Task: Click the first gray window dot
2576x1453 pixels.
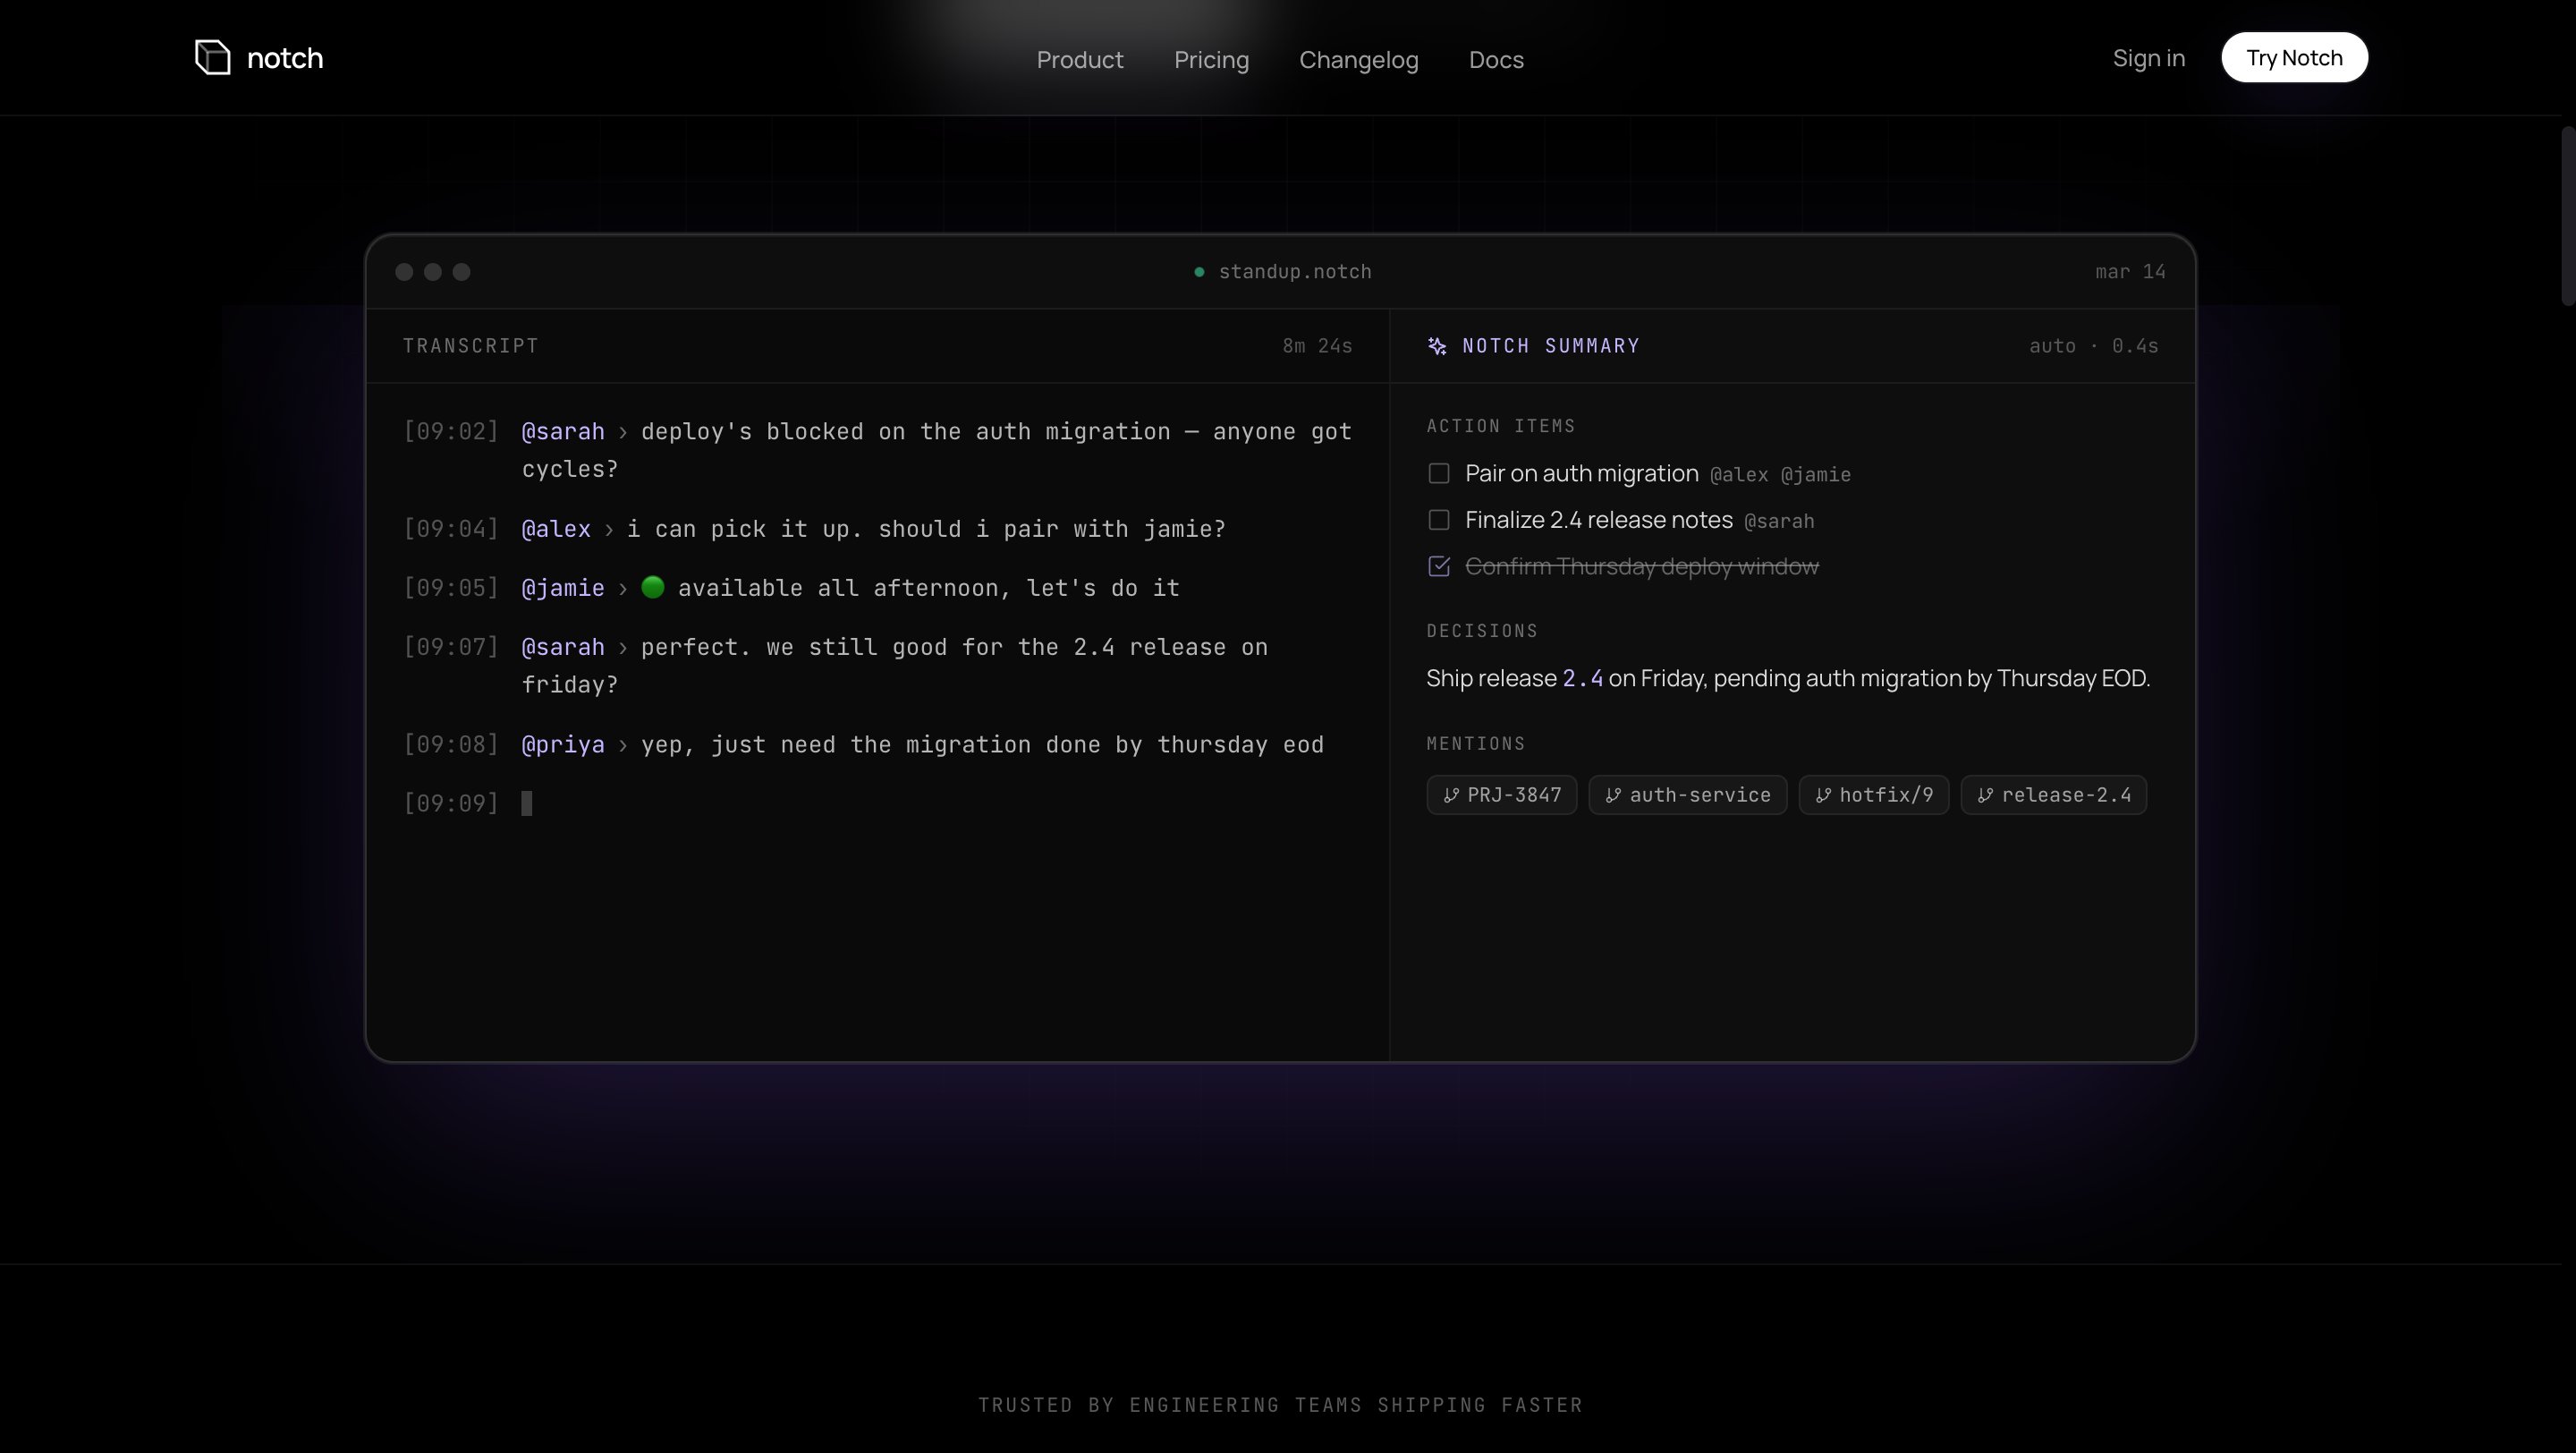Action: click(404, 272)
